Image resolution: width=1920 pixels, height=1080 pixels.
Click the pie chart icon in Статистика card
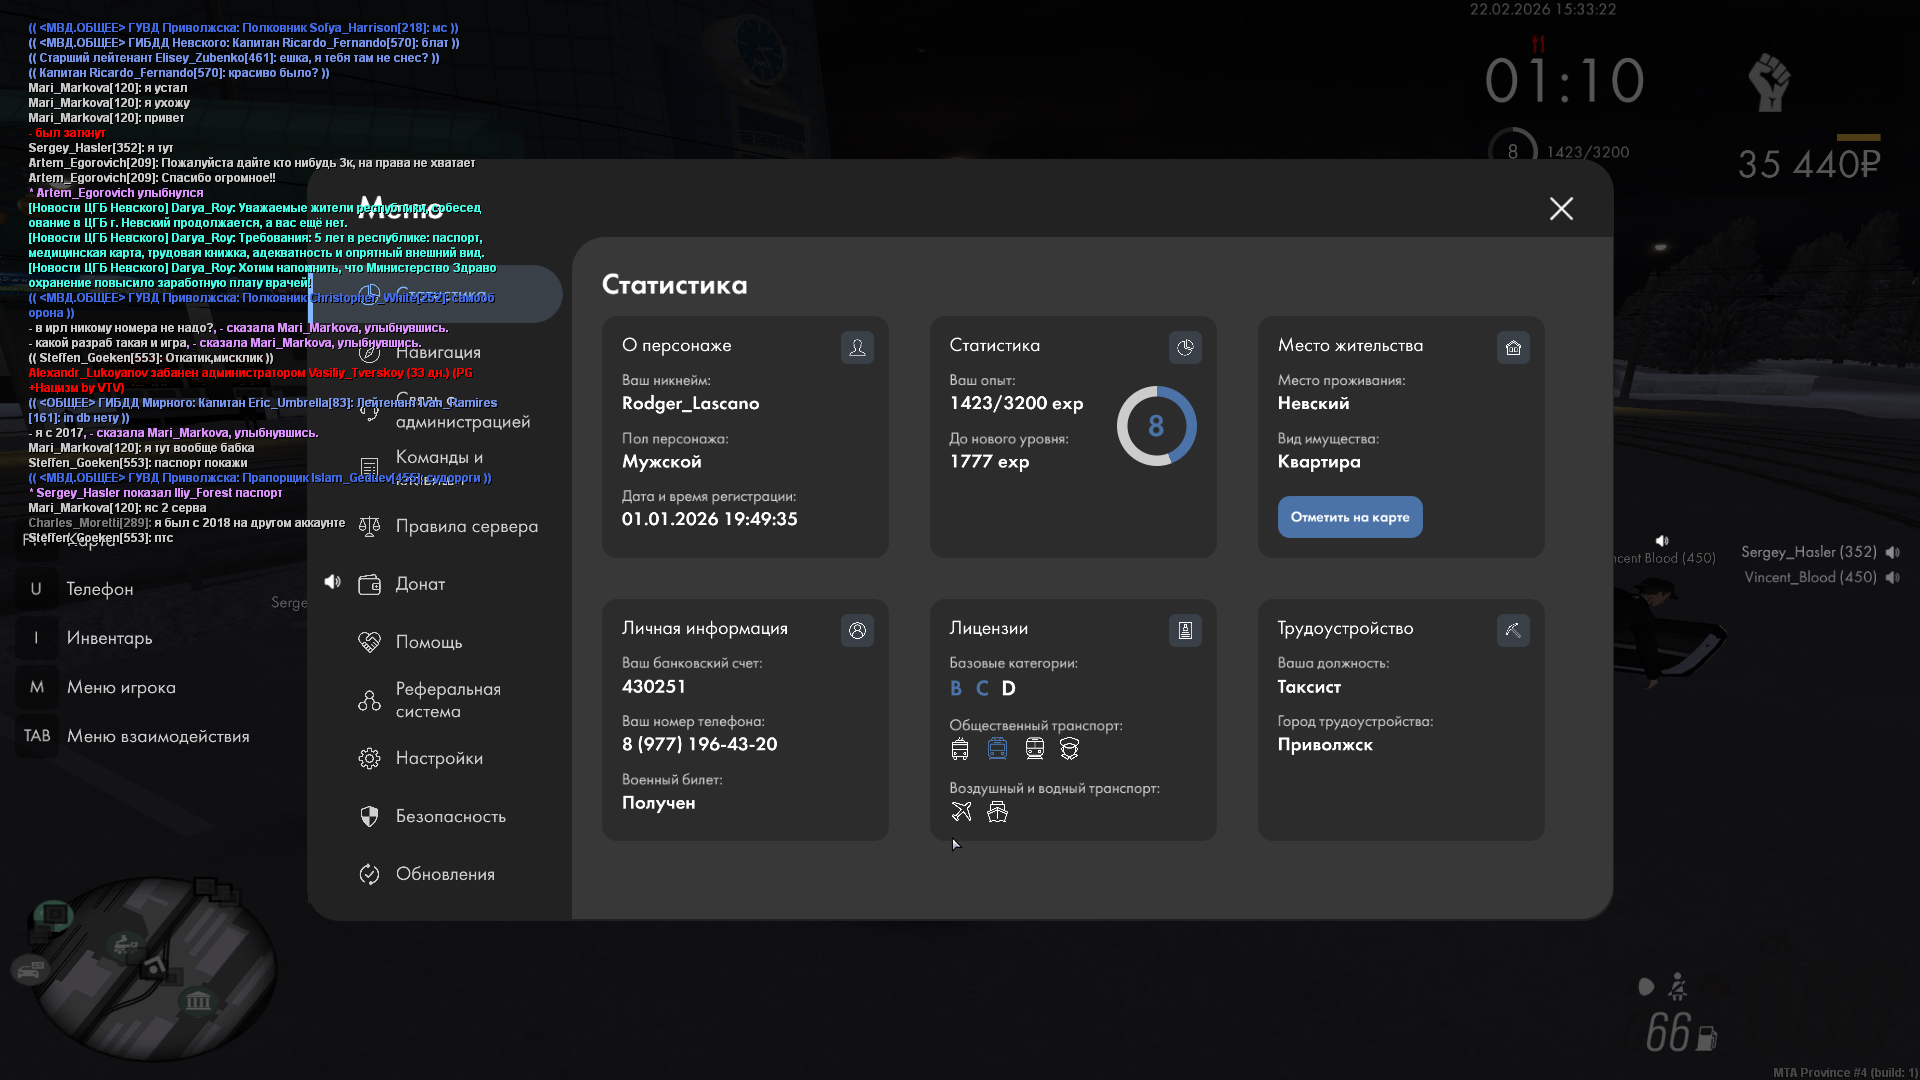click(1185, 347)
